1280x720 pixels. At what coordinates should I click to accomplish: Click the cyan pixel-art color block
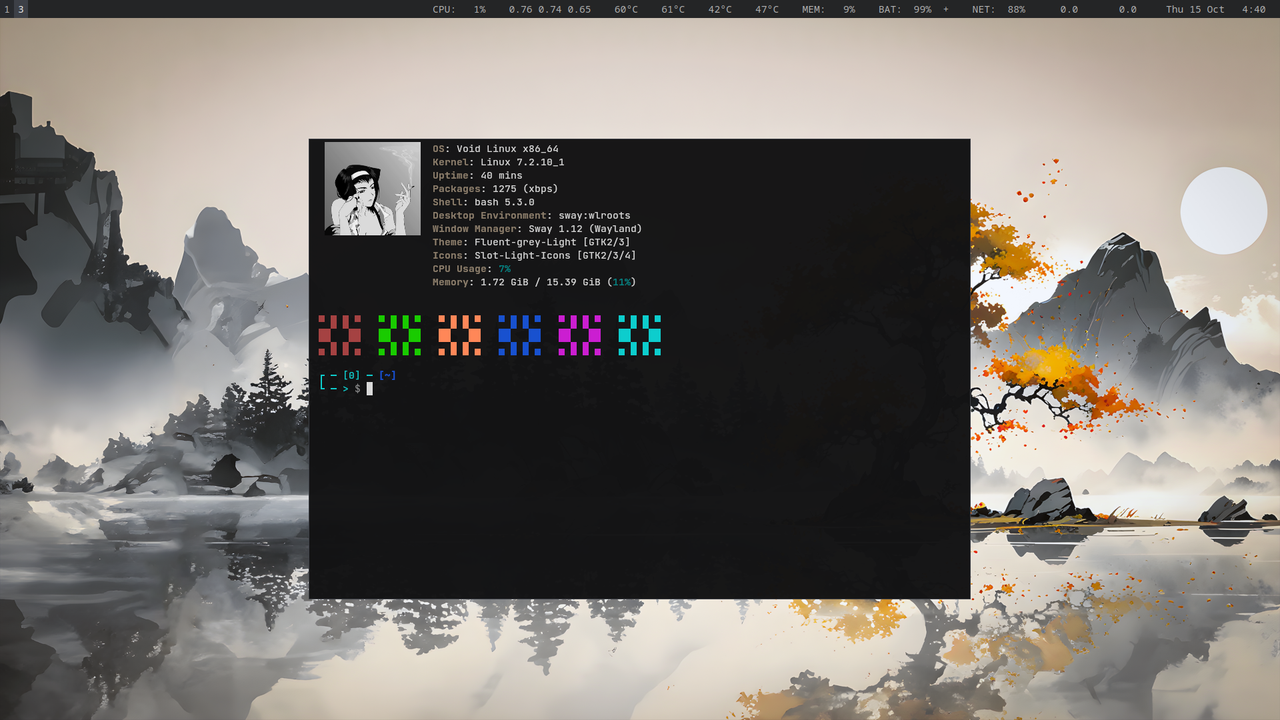[x=639, y=335]
